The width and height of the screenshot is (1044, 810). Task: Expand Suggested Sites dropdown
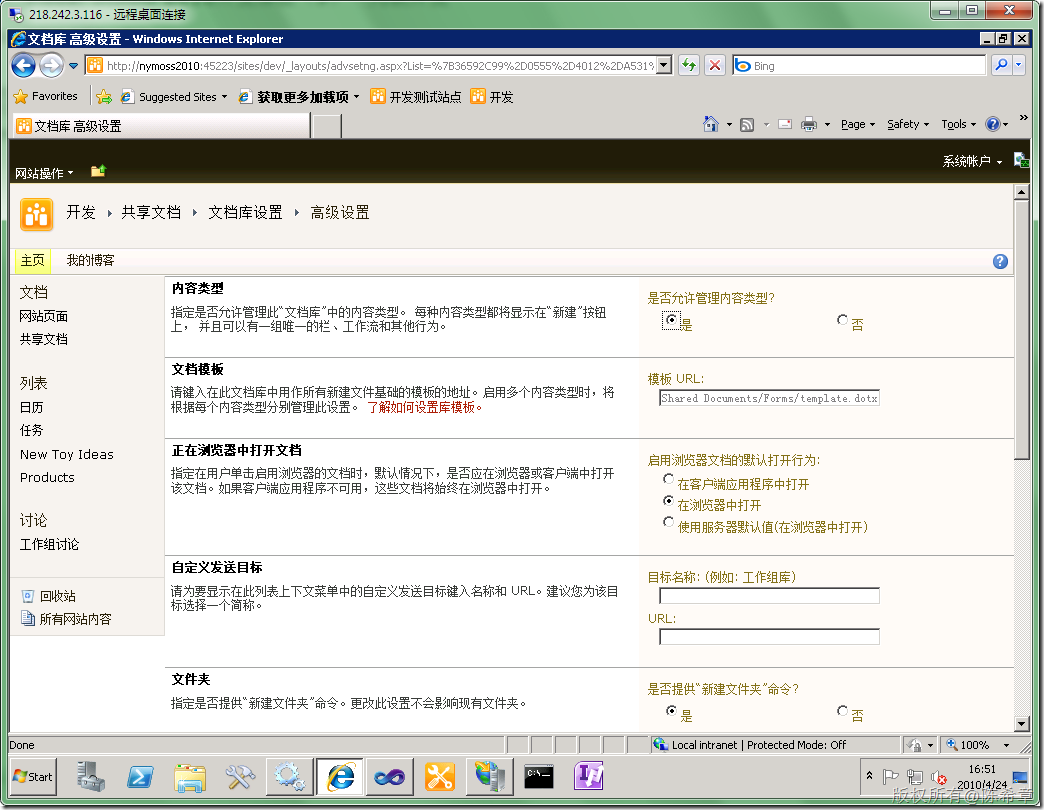pyautogui.click(x=224, y=97)
